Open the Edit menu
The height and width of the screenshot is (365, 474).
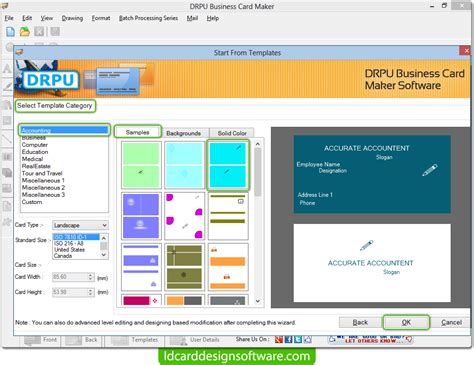tap(27, 18)
